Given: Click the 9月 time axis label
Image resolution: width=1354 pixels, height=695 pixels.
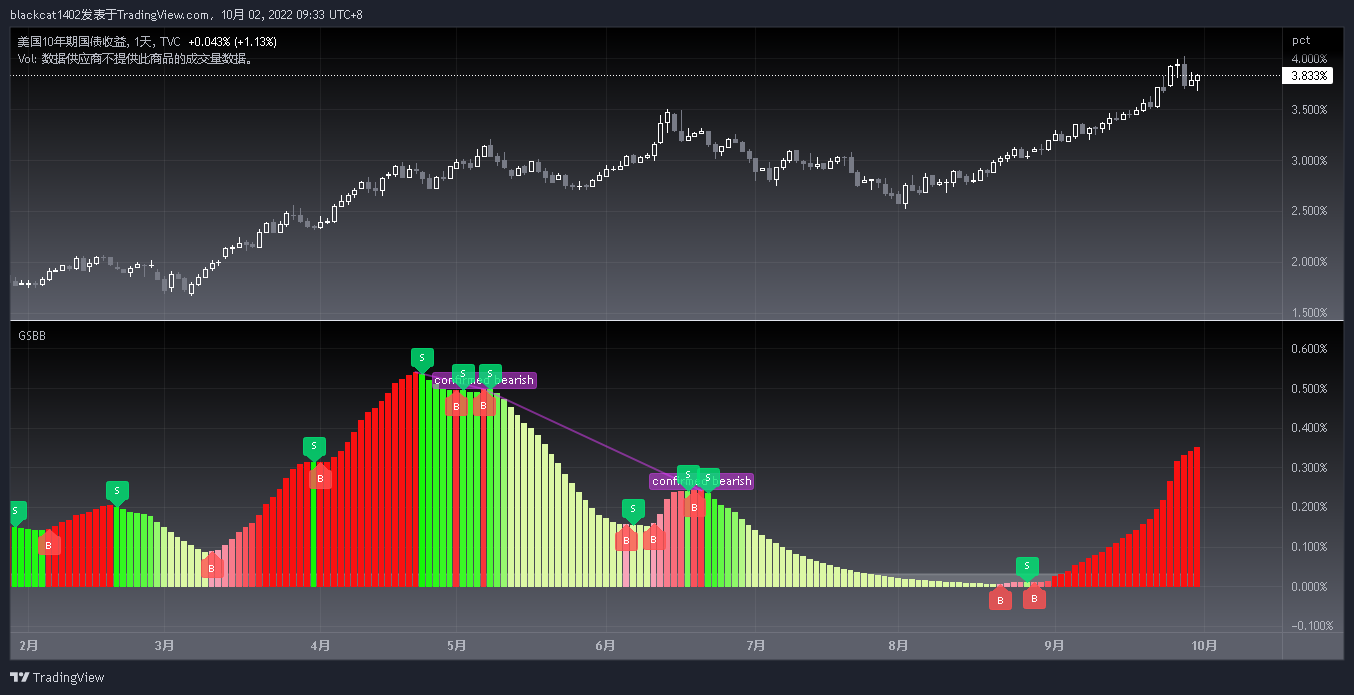Looking at the screenshot, I should point(1053,646).
